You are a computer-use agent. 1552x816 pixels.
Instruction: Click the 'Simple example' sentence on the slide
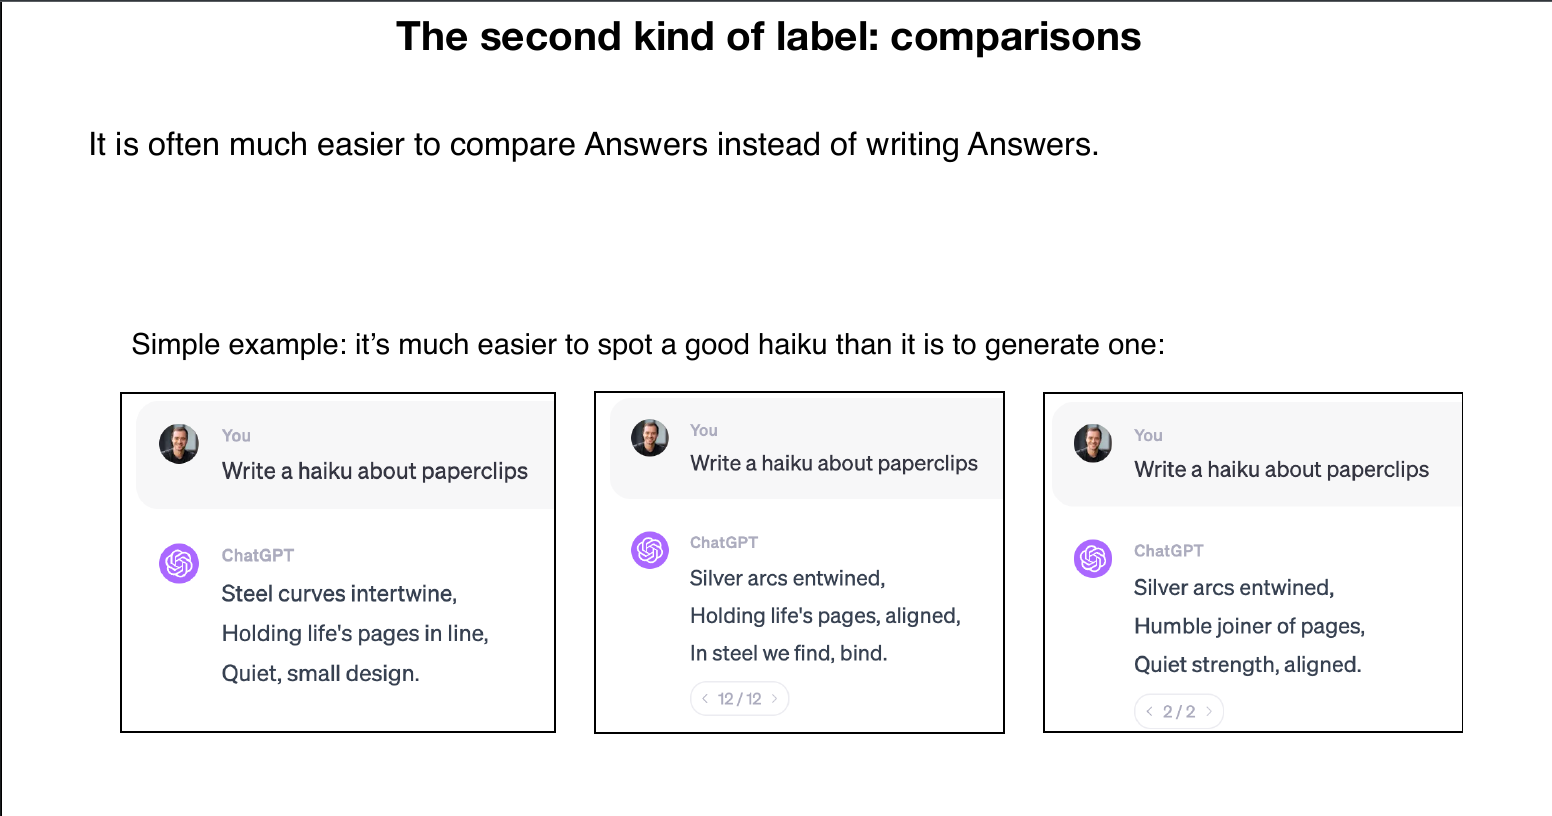648,345
